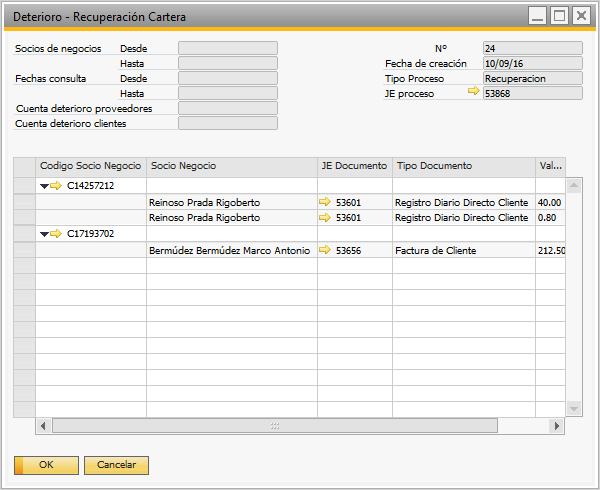600x490 pixels.
Task: Click the Cuenta deterioro clientes field
Action: click(x=227, y=124)
